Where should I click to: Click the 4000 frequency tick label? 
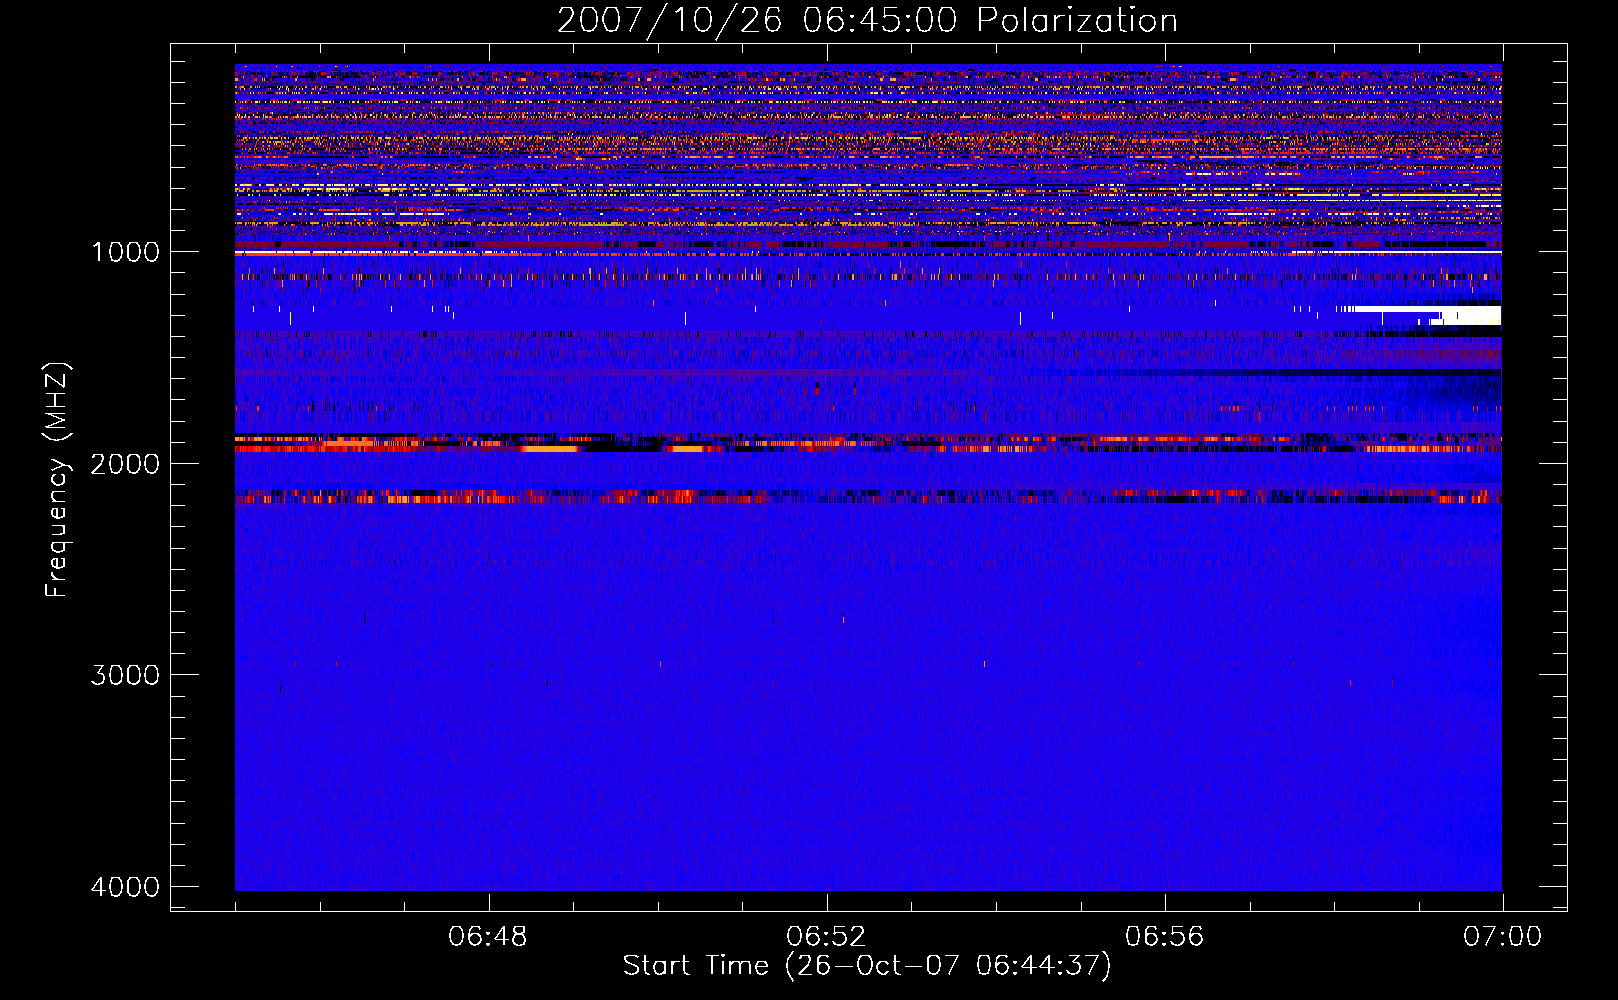coord(126,887)
